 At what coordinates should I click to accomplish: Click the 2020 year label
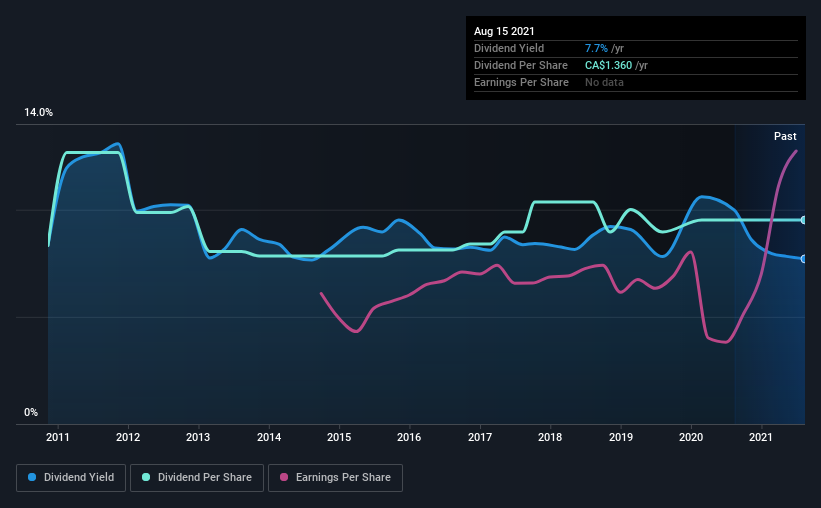(x=691, y=437)
